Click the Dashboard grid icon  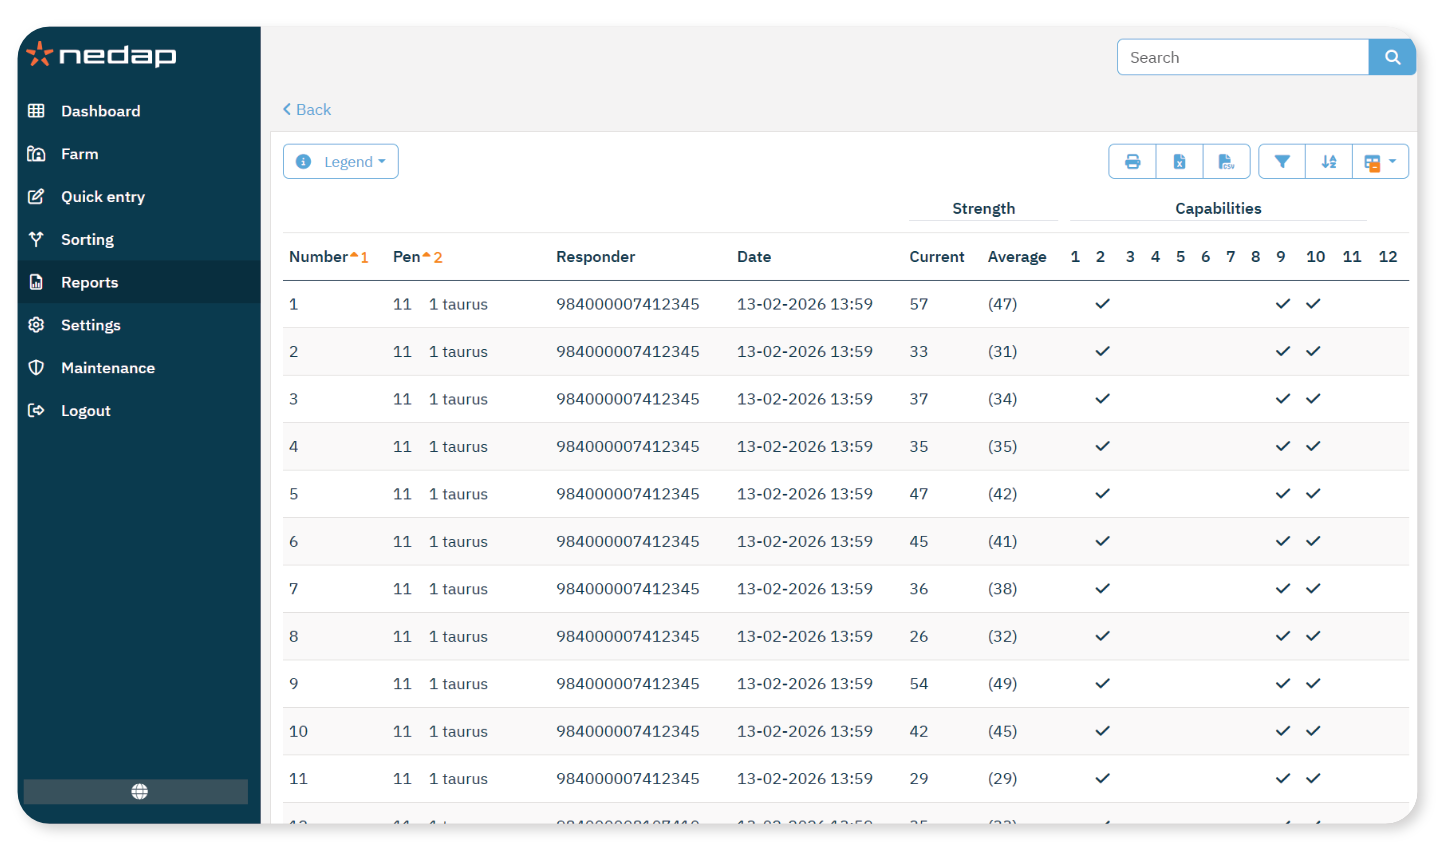point(36,111)
